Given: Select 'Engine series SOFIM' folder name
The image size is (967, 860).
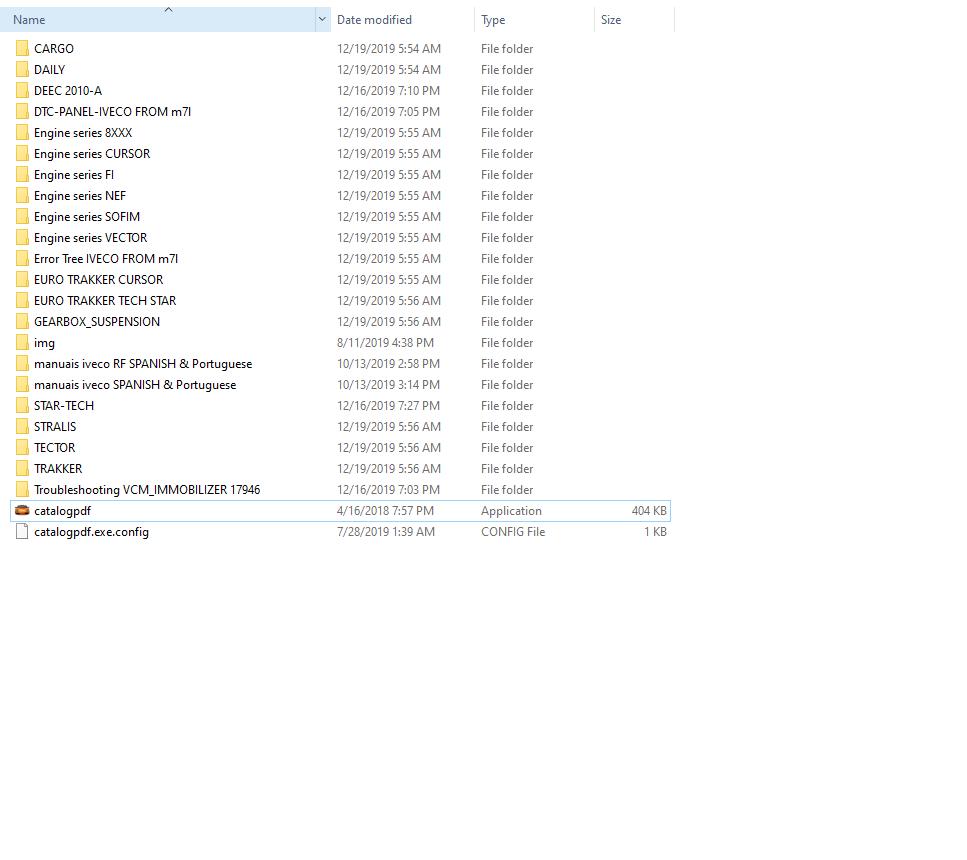Looking at the screenshot, I should (87, 216).
